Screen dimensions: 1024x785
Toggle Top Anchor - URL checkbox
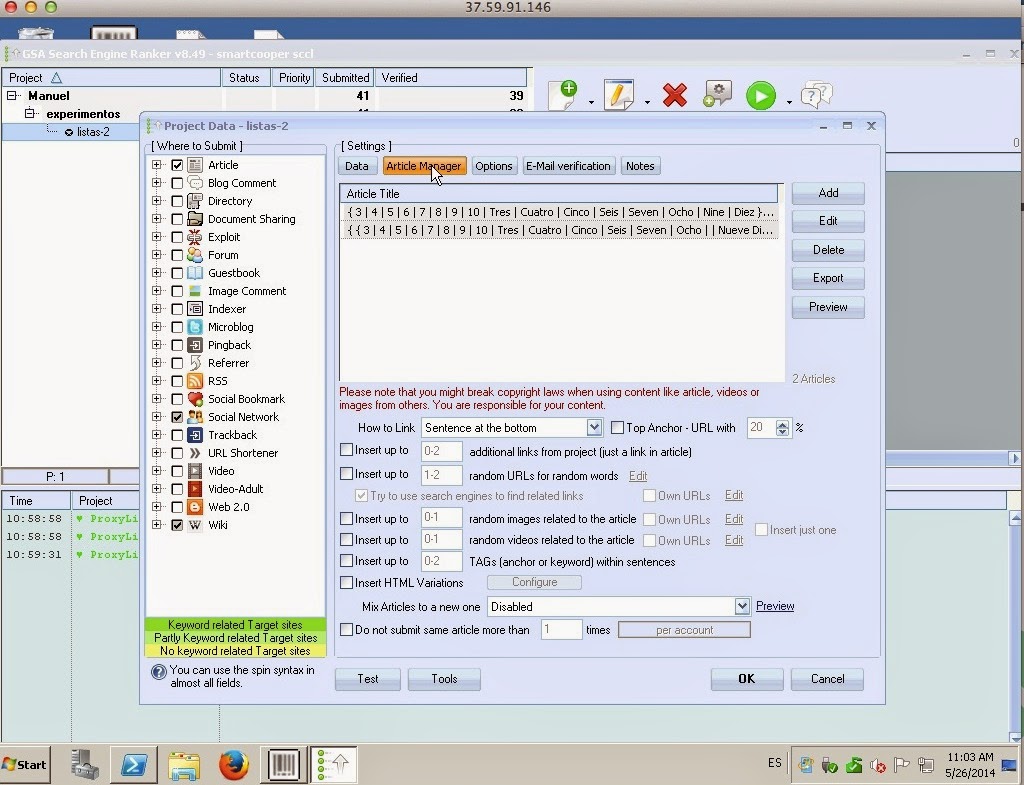617,428
